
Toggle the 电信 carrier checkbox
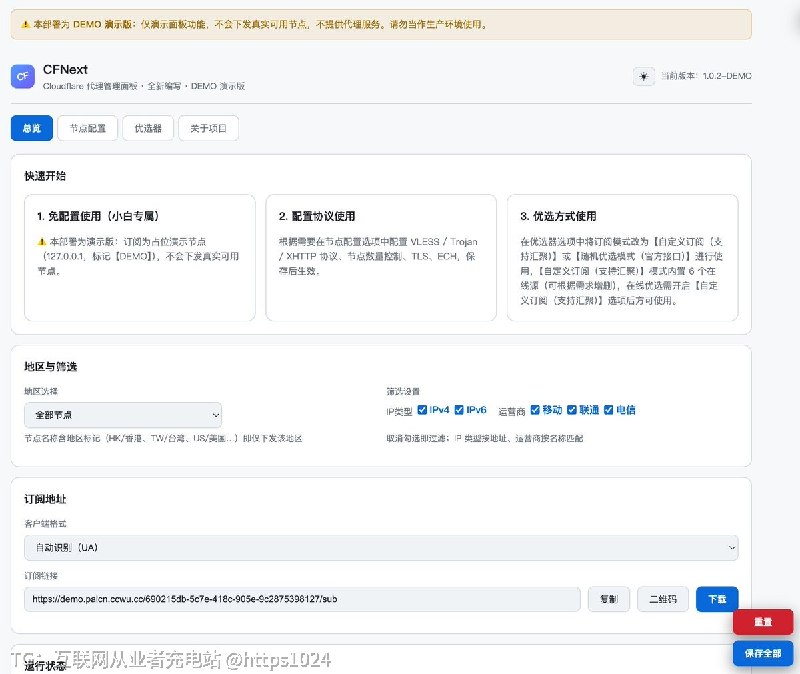point(608,410)
